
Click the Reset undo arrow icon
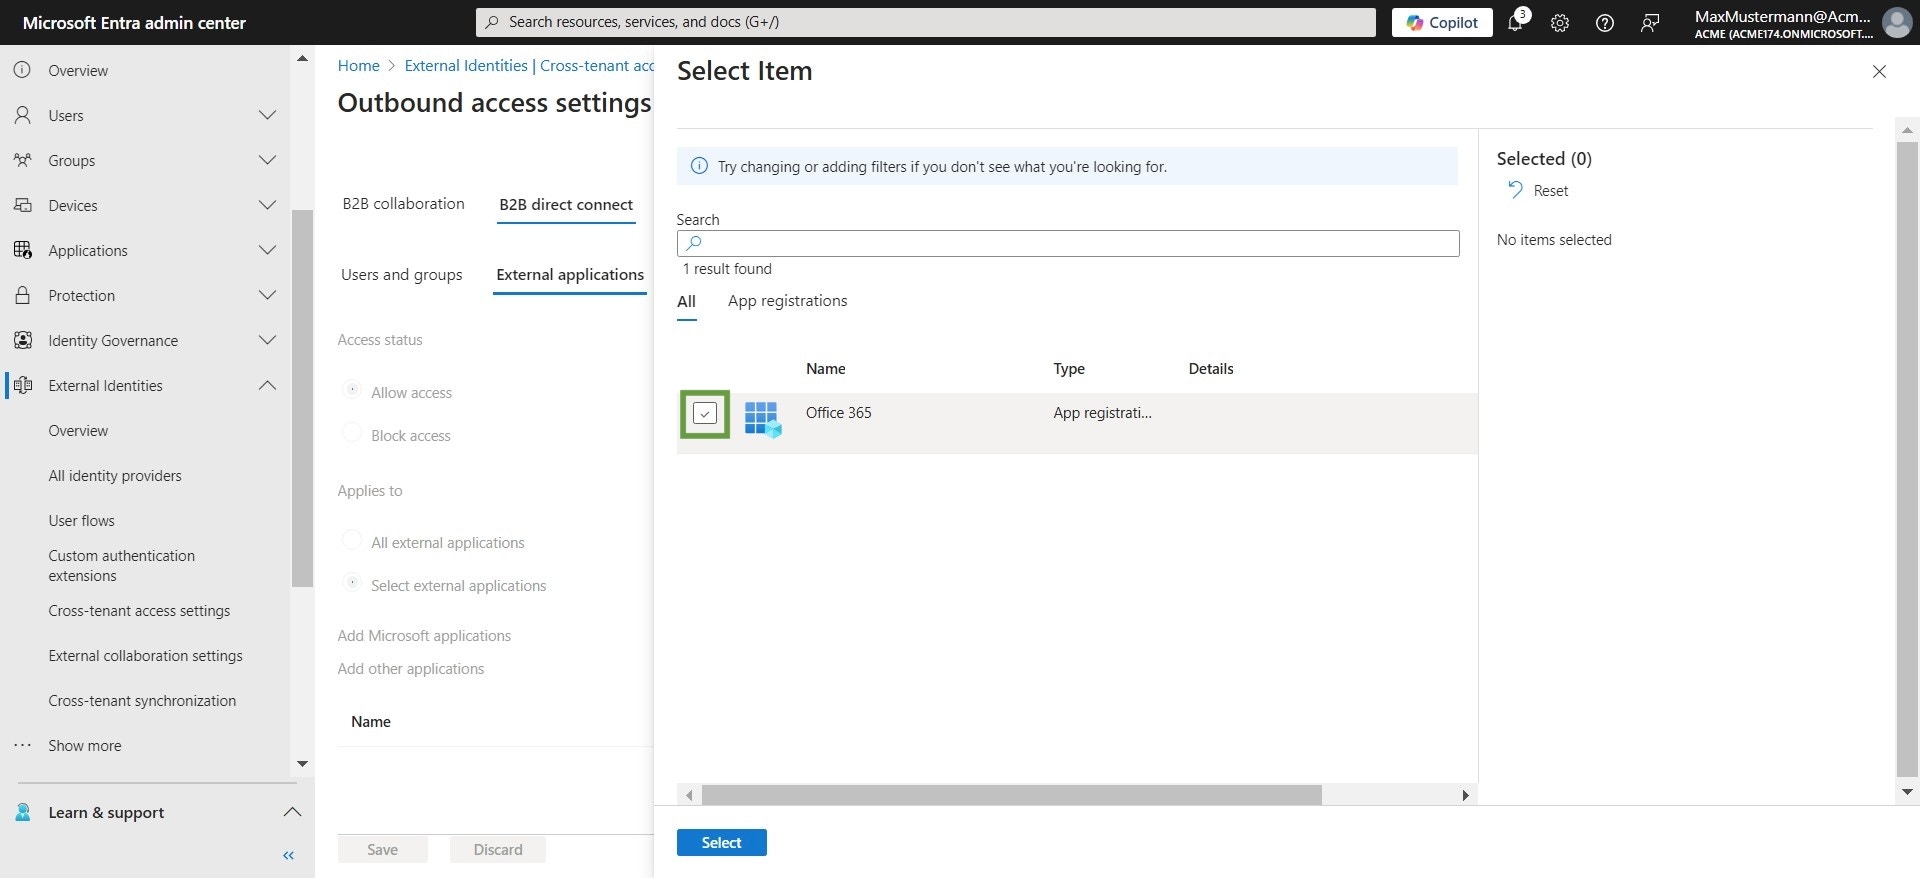tap(1515, 190)
